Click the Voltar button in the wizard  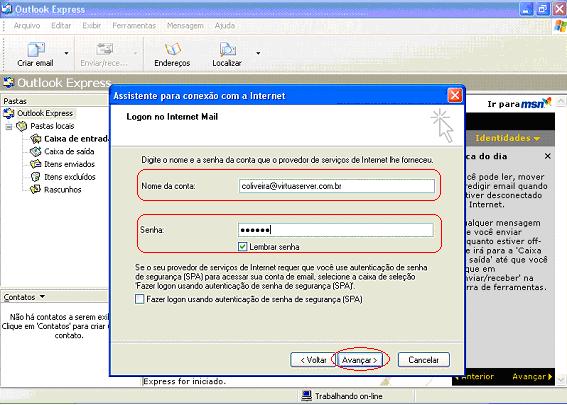coord(313,360)
